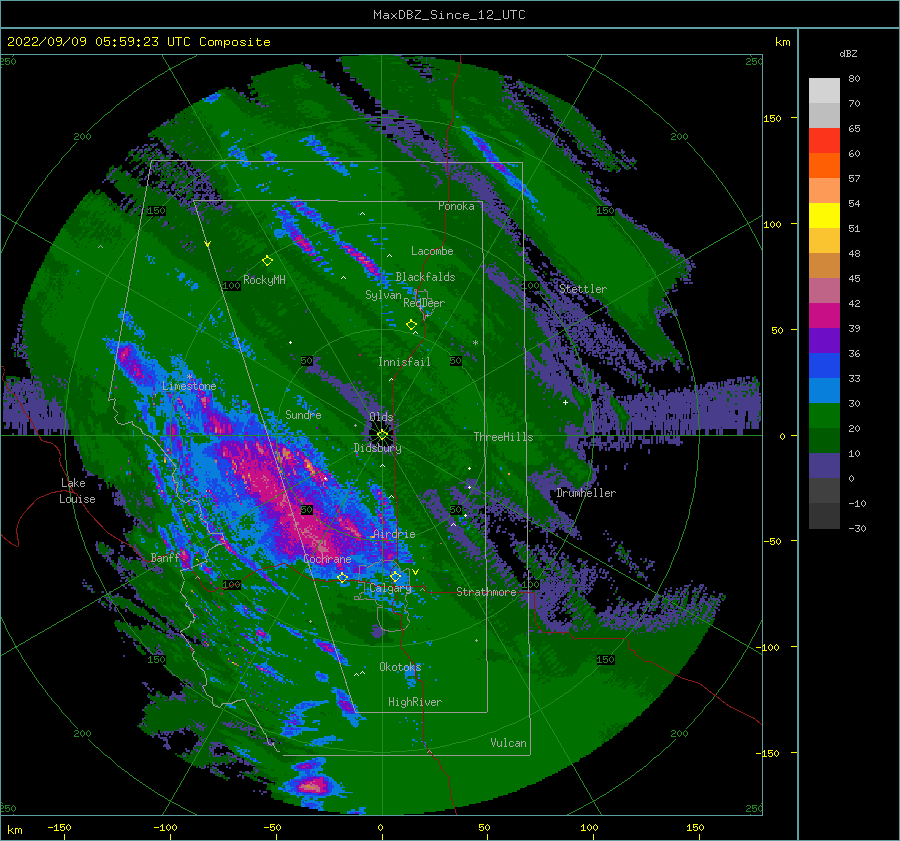
Task: Click the yellow diamond marker below RedDeer
Action: pos(411,325)
